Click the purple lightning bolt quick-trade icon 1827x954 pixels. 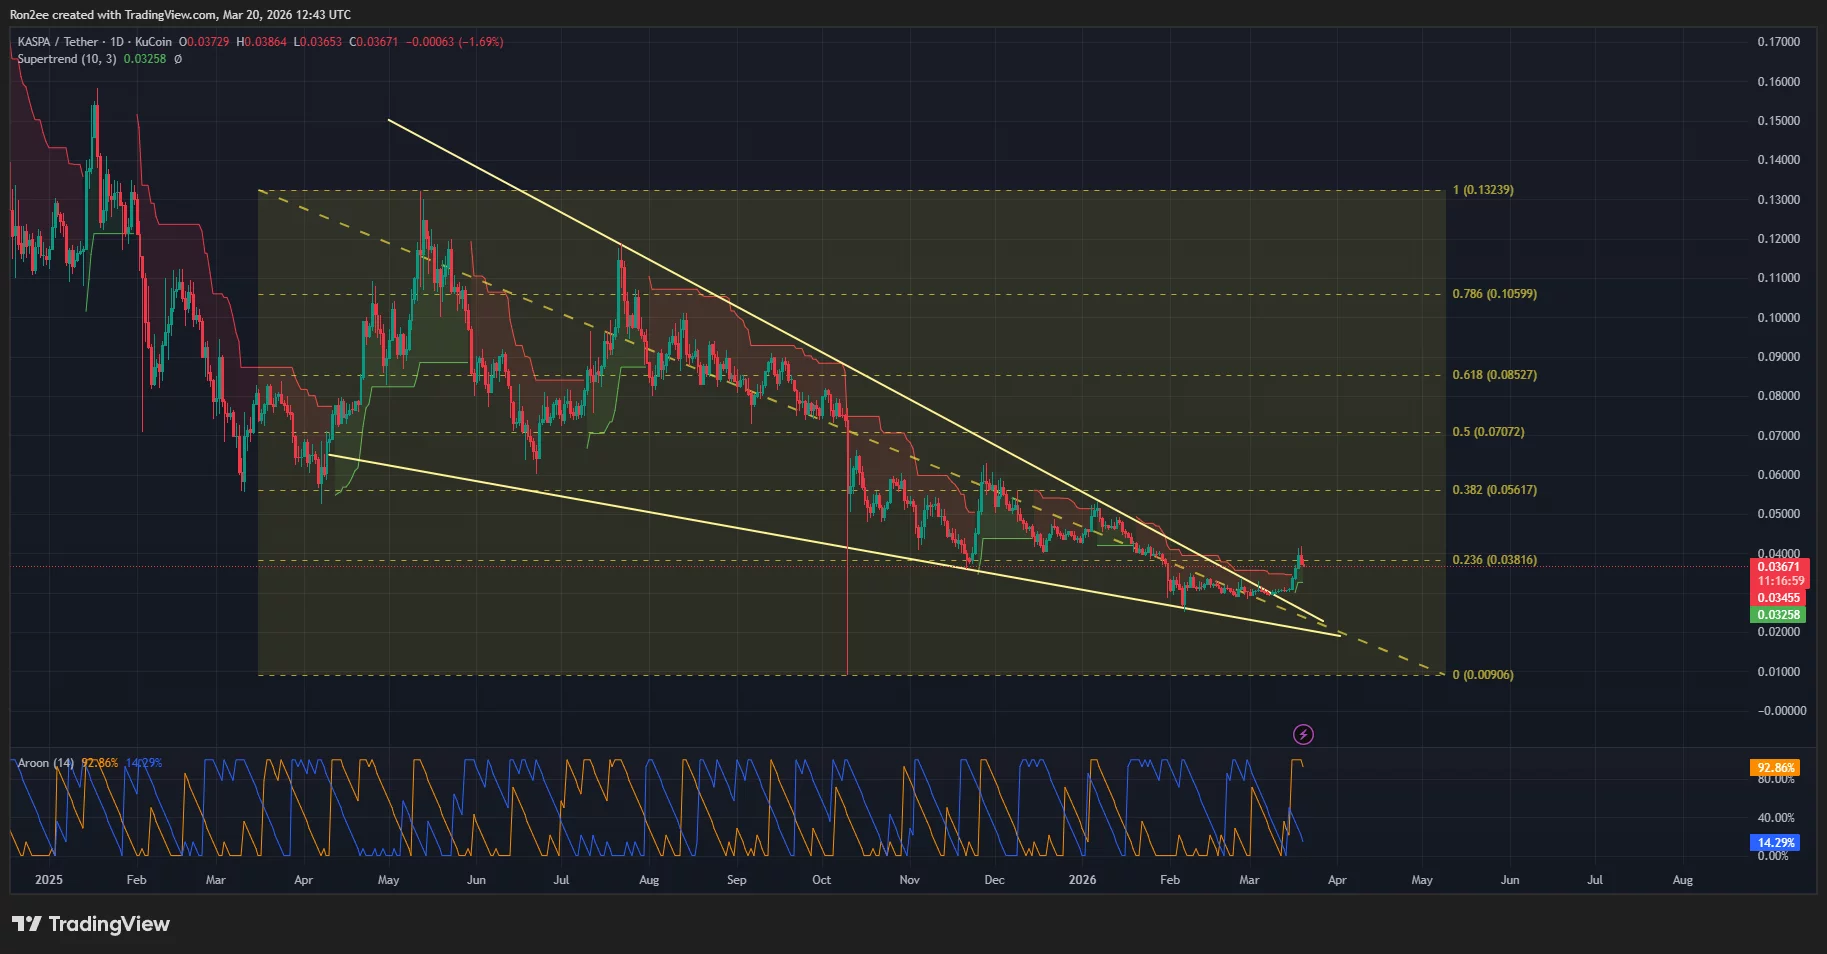[x=1303, y=735]
